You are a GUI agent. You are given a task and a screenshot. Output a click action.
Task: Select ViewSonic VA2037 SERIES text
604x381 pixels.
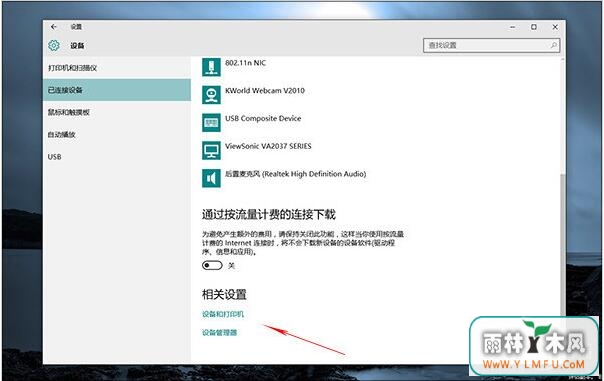(x=268, y=146)
